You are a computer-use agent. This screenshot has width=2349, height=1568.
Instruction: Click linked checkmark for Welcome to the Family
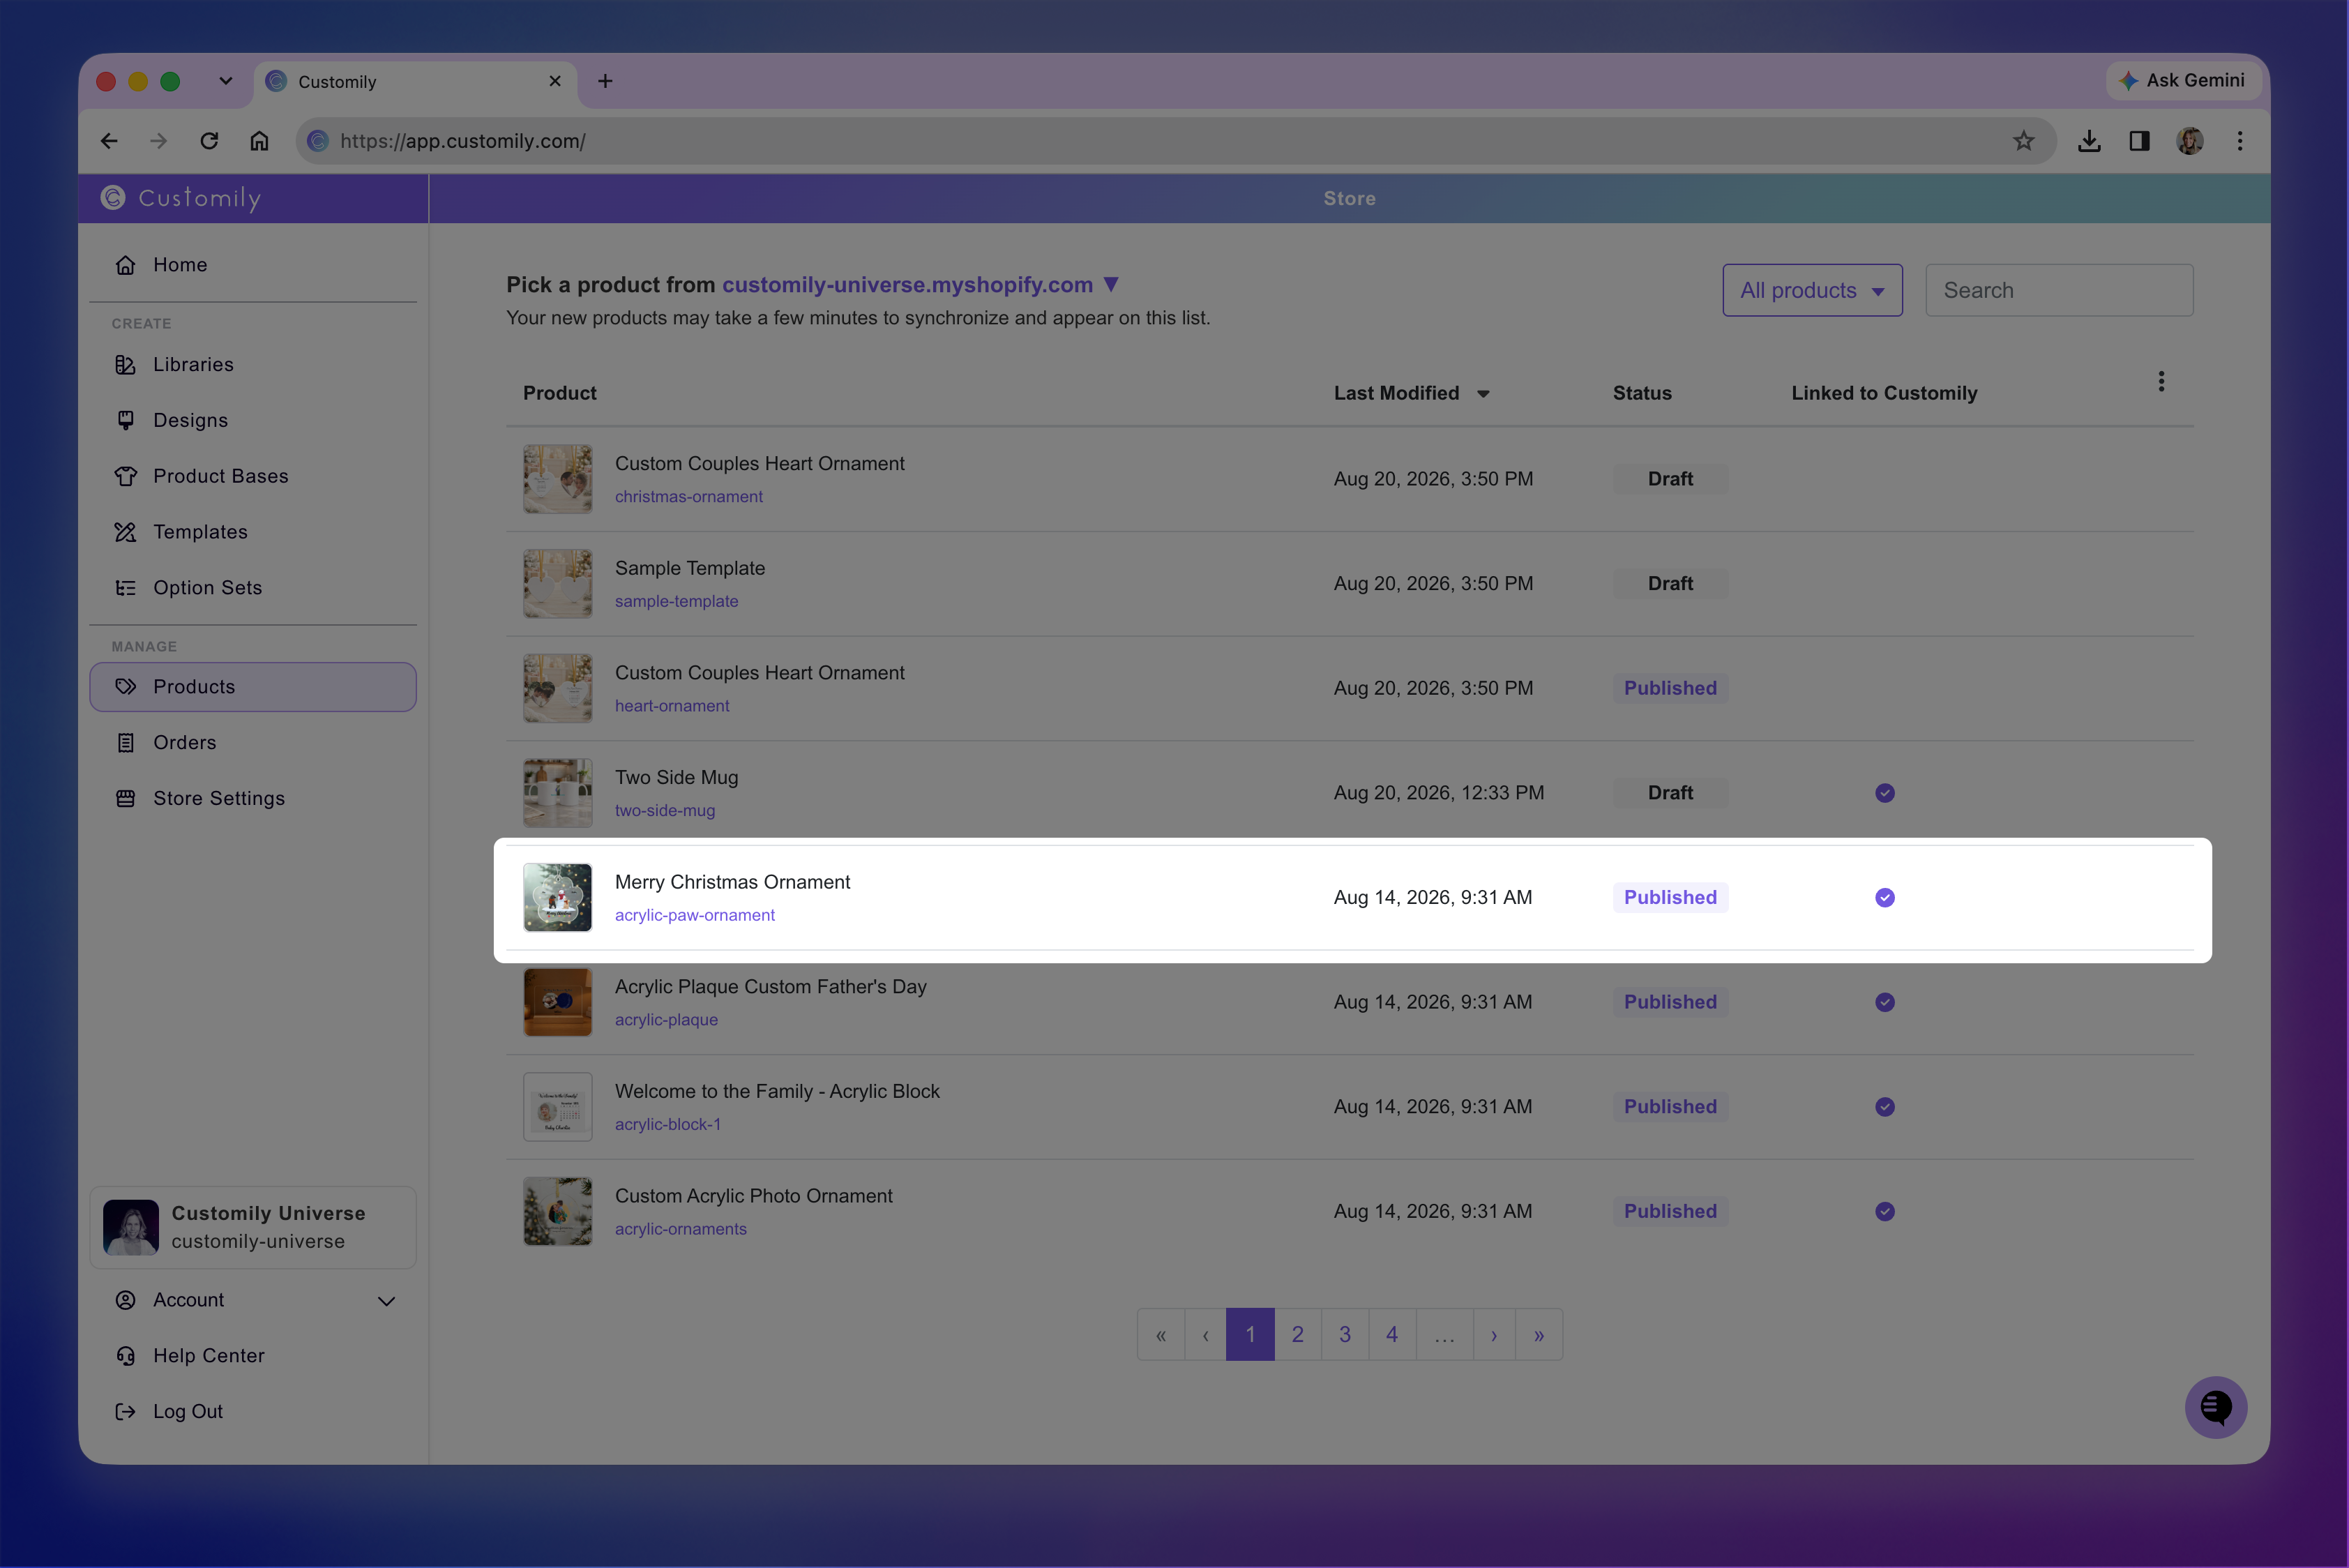coord(1885,1107)
